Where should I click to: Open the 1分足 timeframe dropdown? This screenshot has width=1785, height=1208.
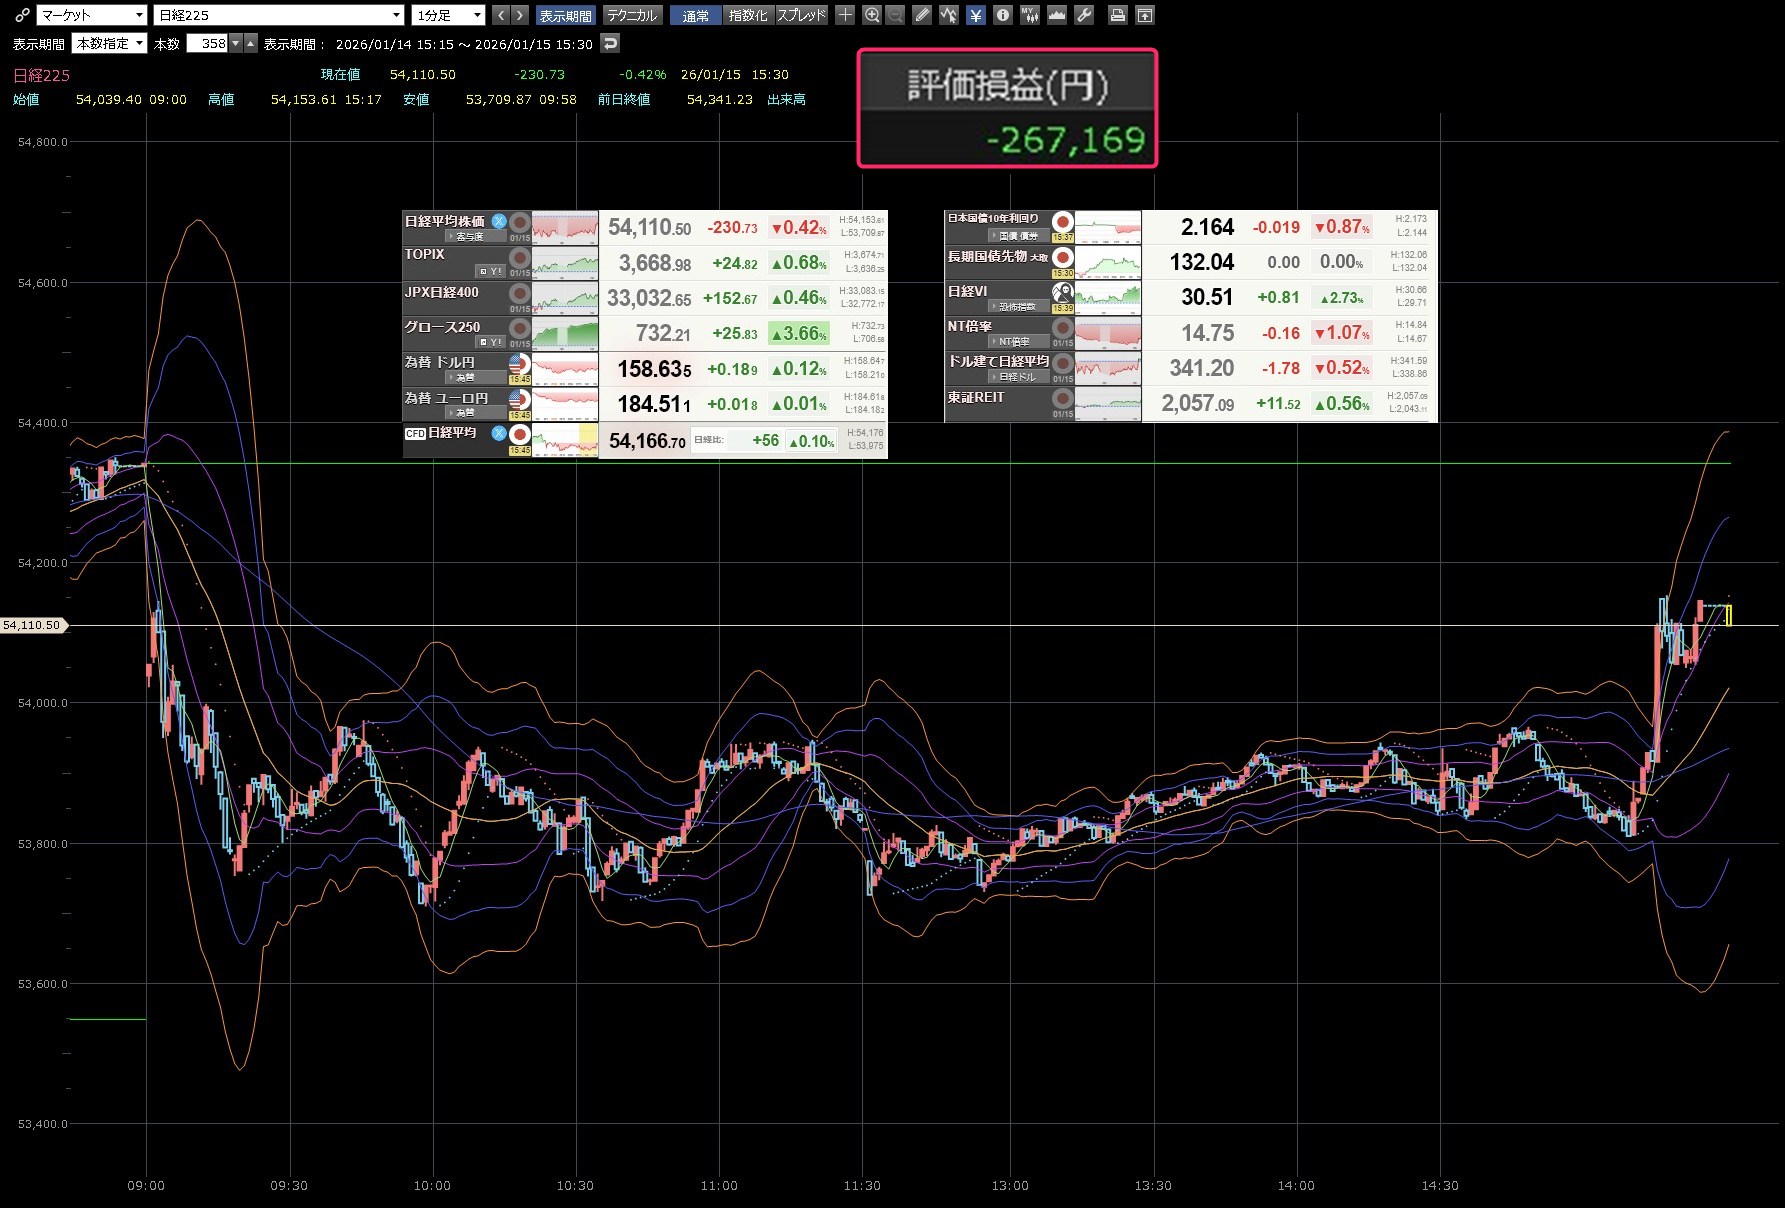[x=449, y=15]
